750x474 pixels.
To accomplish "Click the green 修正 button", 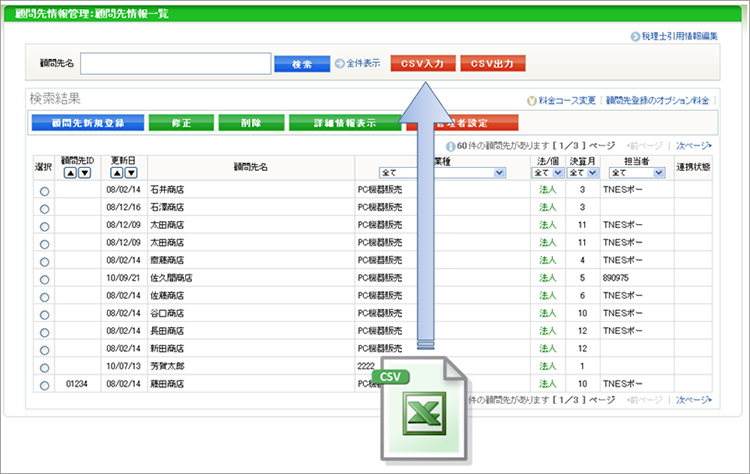I will click(x=181, y=123).
